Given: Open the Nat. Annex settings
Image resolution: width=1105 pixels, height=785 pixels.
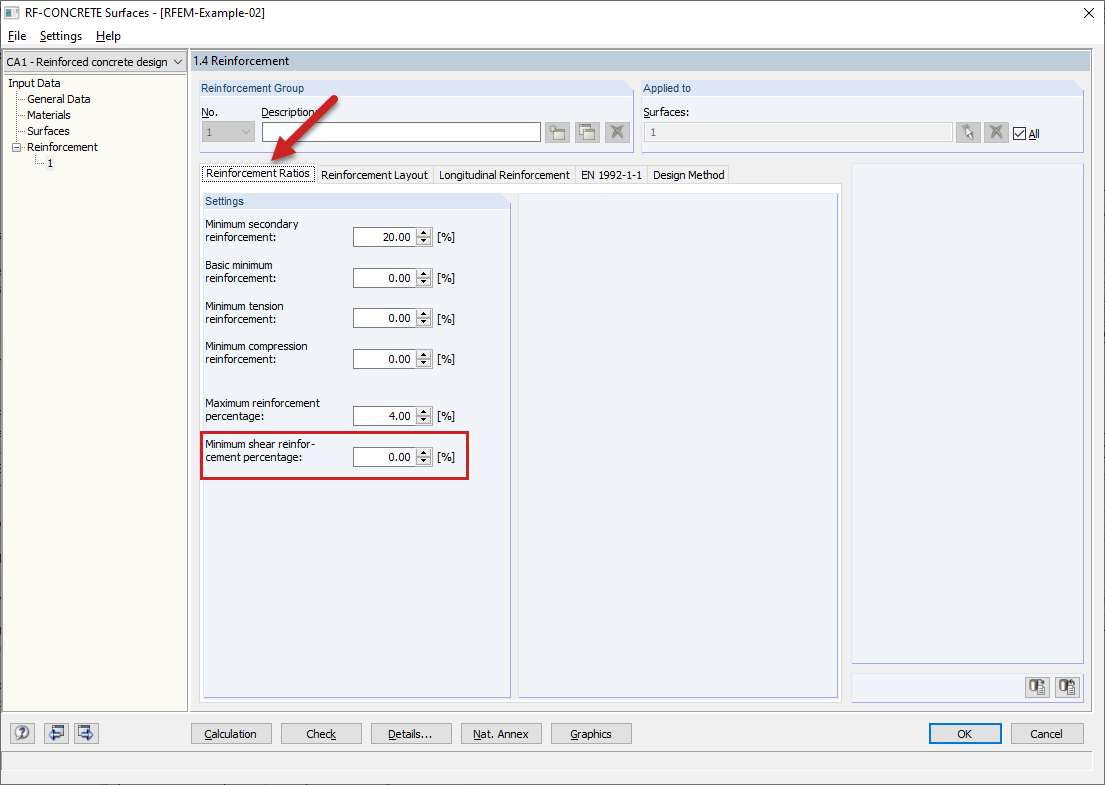Looking at the screenshot, I should click(500, 734).
